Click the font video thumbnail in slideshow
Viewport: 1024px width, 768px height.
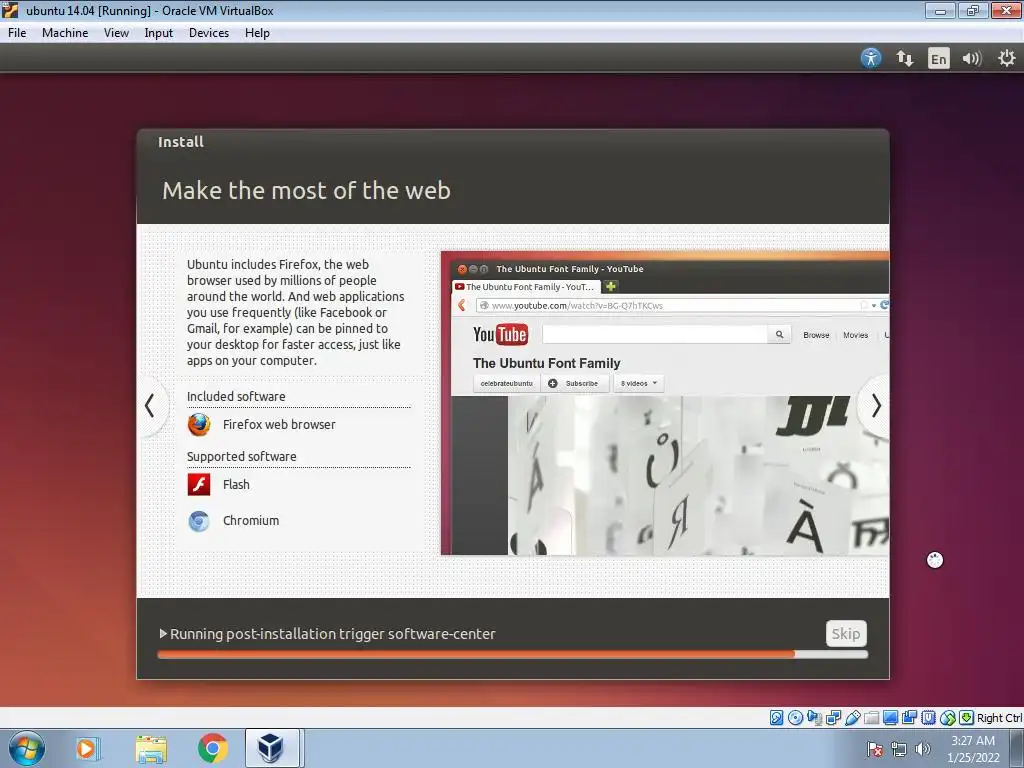click(x=698, y=475)
